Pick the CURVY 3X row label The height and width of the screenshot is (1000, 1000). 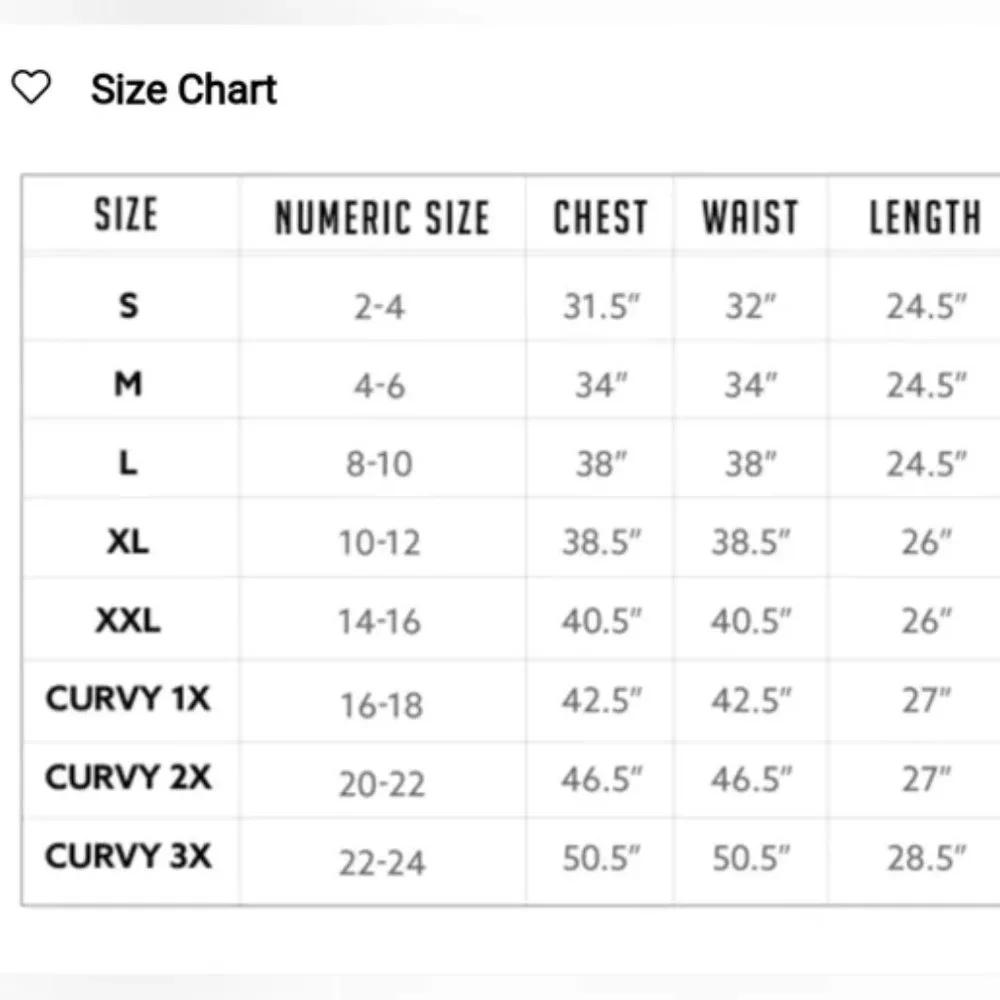point(128,856)
